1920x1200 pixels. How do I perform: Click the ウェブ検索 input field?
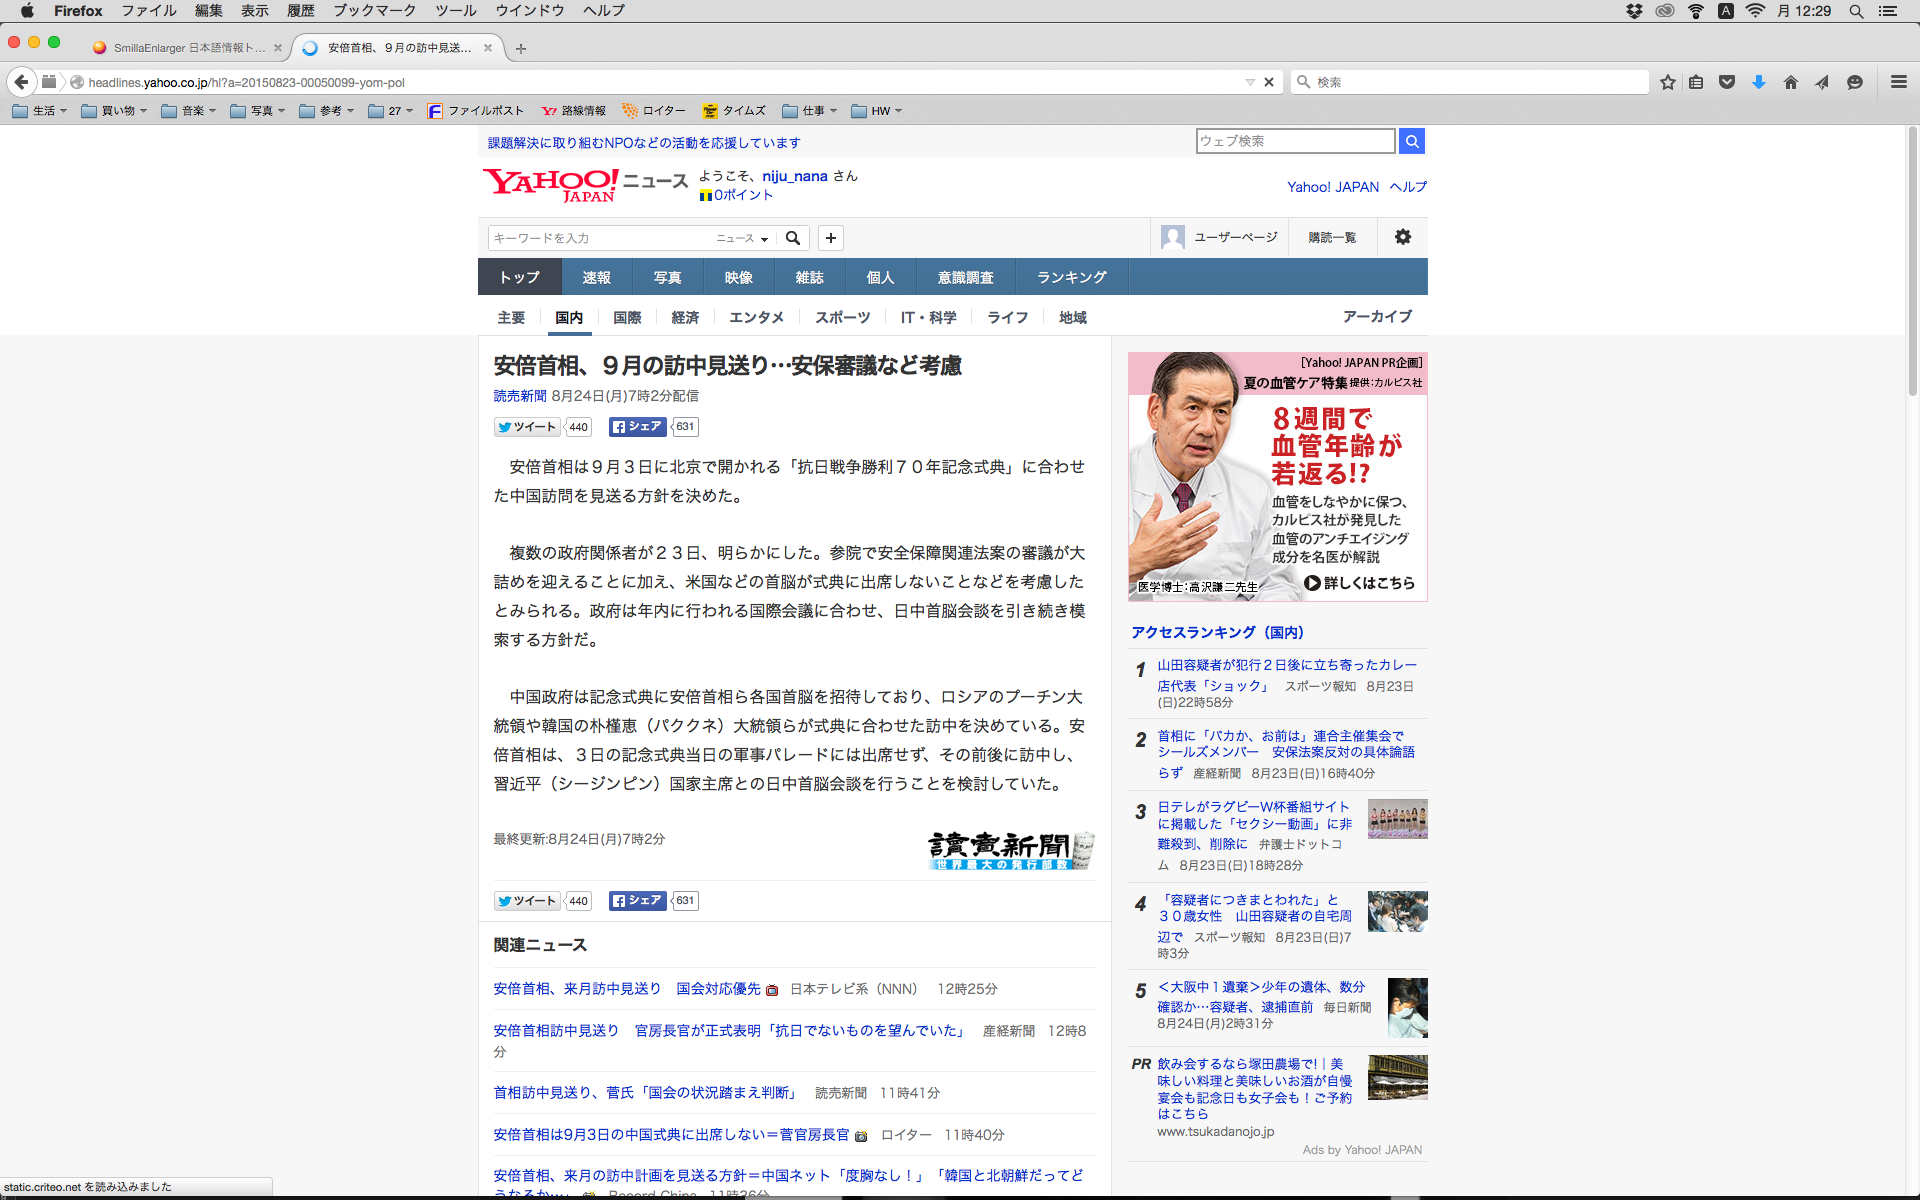(x=1294, y=141)
